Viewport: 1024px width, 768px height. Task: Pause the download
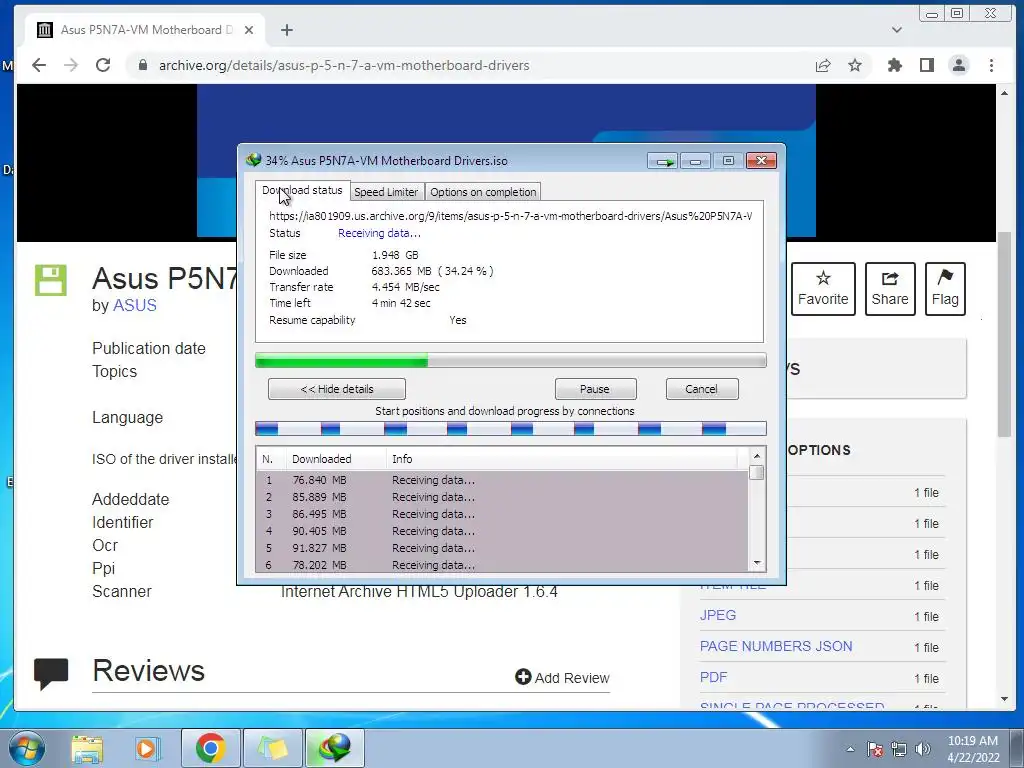[x=595, y=389]
